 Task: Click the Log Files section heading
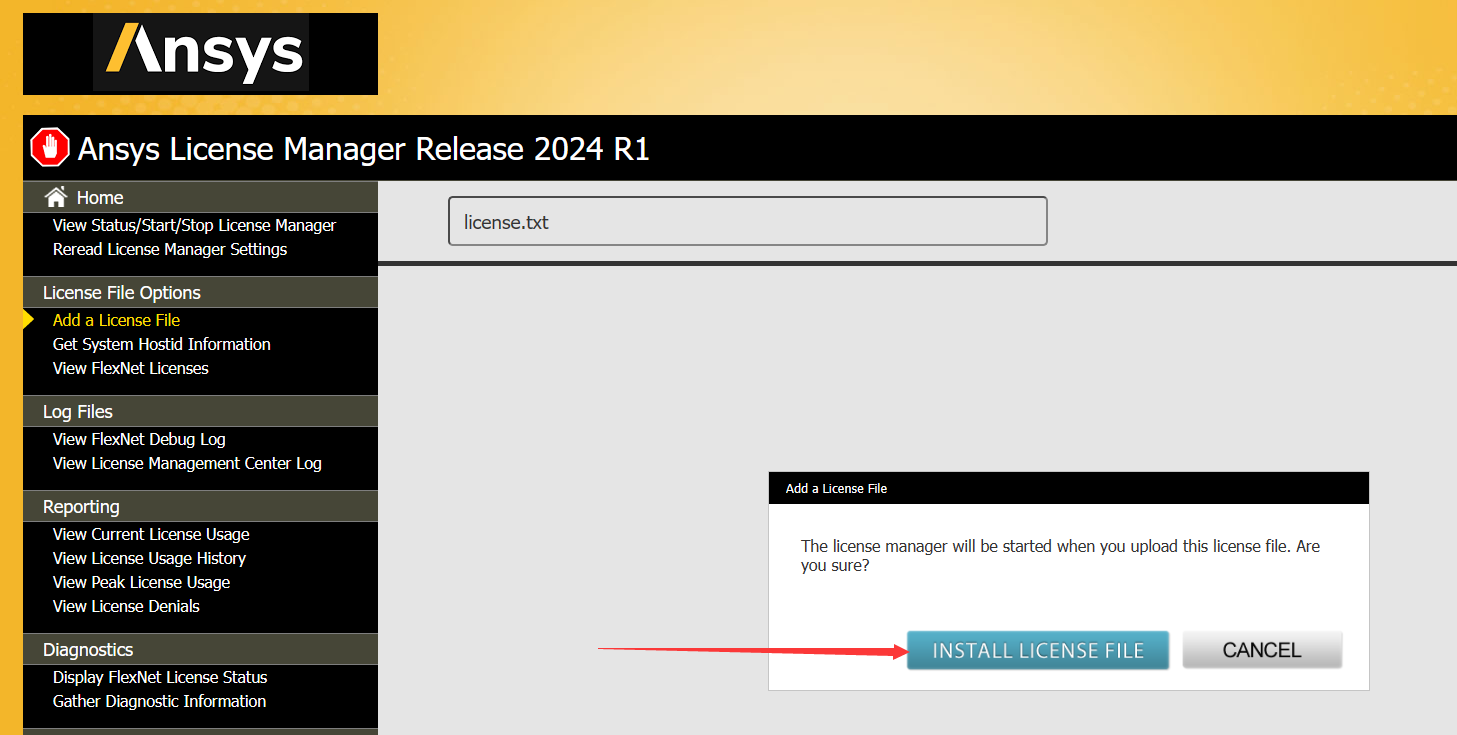point(78,411)
